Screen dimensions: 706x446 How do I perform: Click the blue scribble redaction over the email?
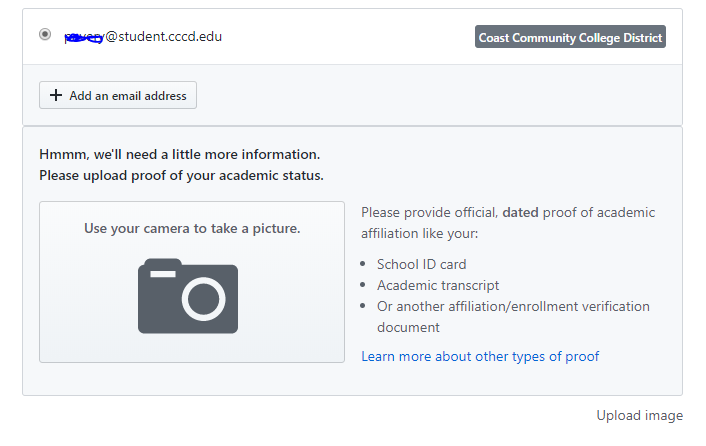[84, 37]
